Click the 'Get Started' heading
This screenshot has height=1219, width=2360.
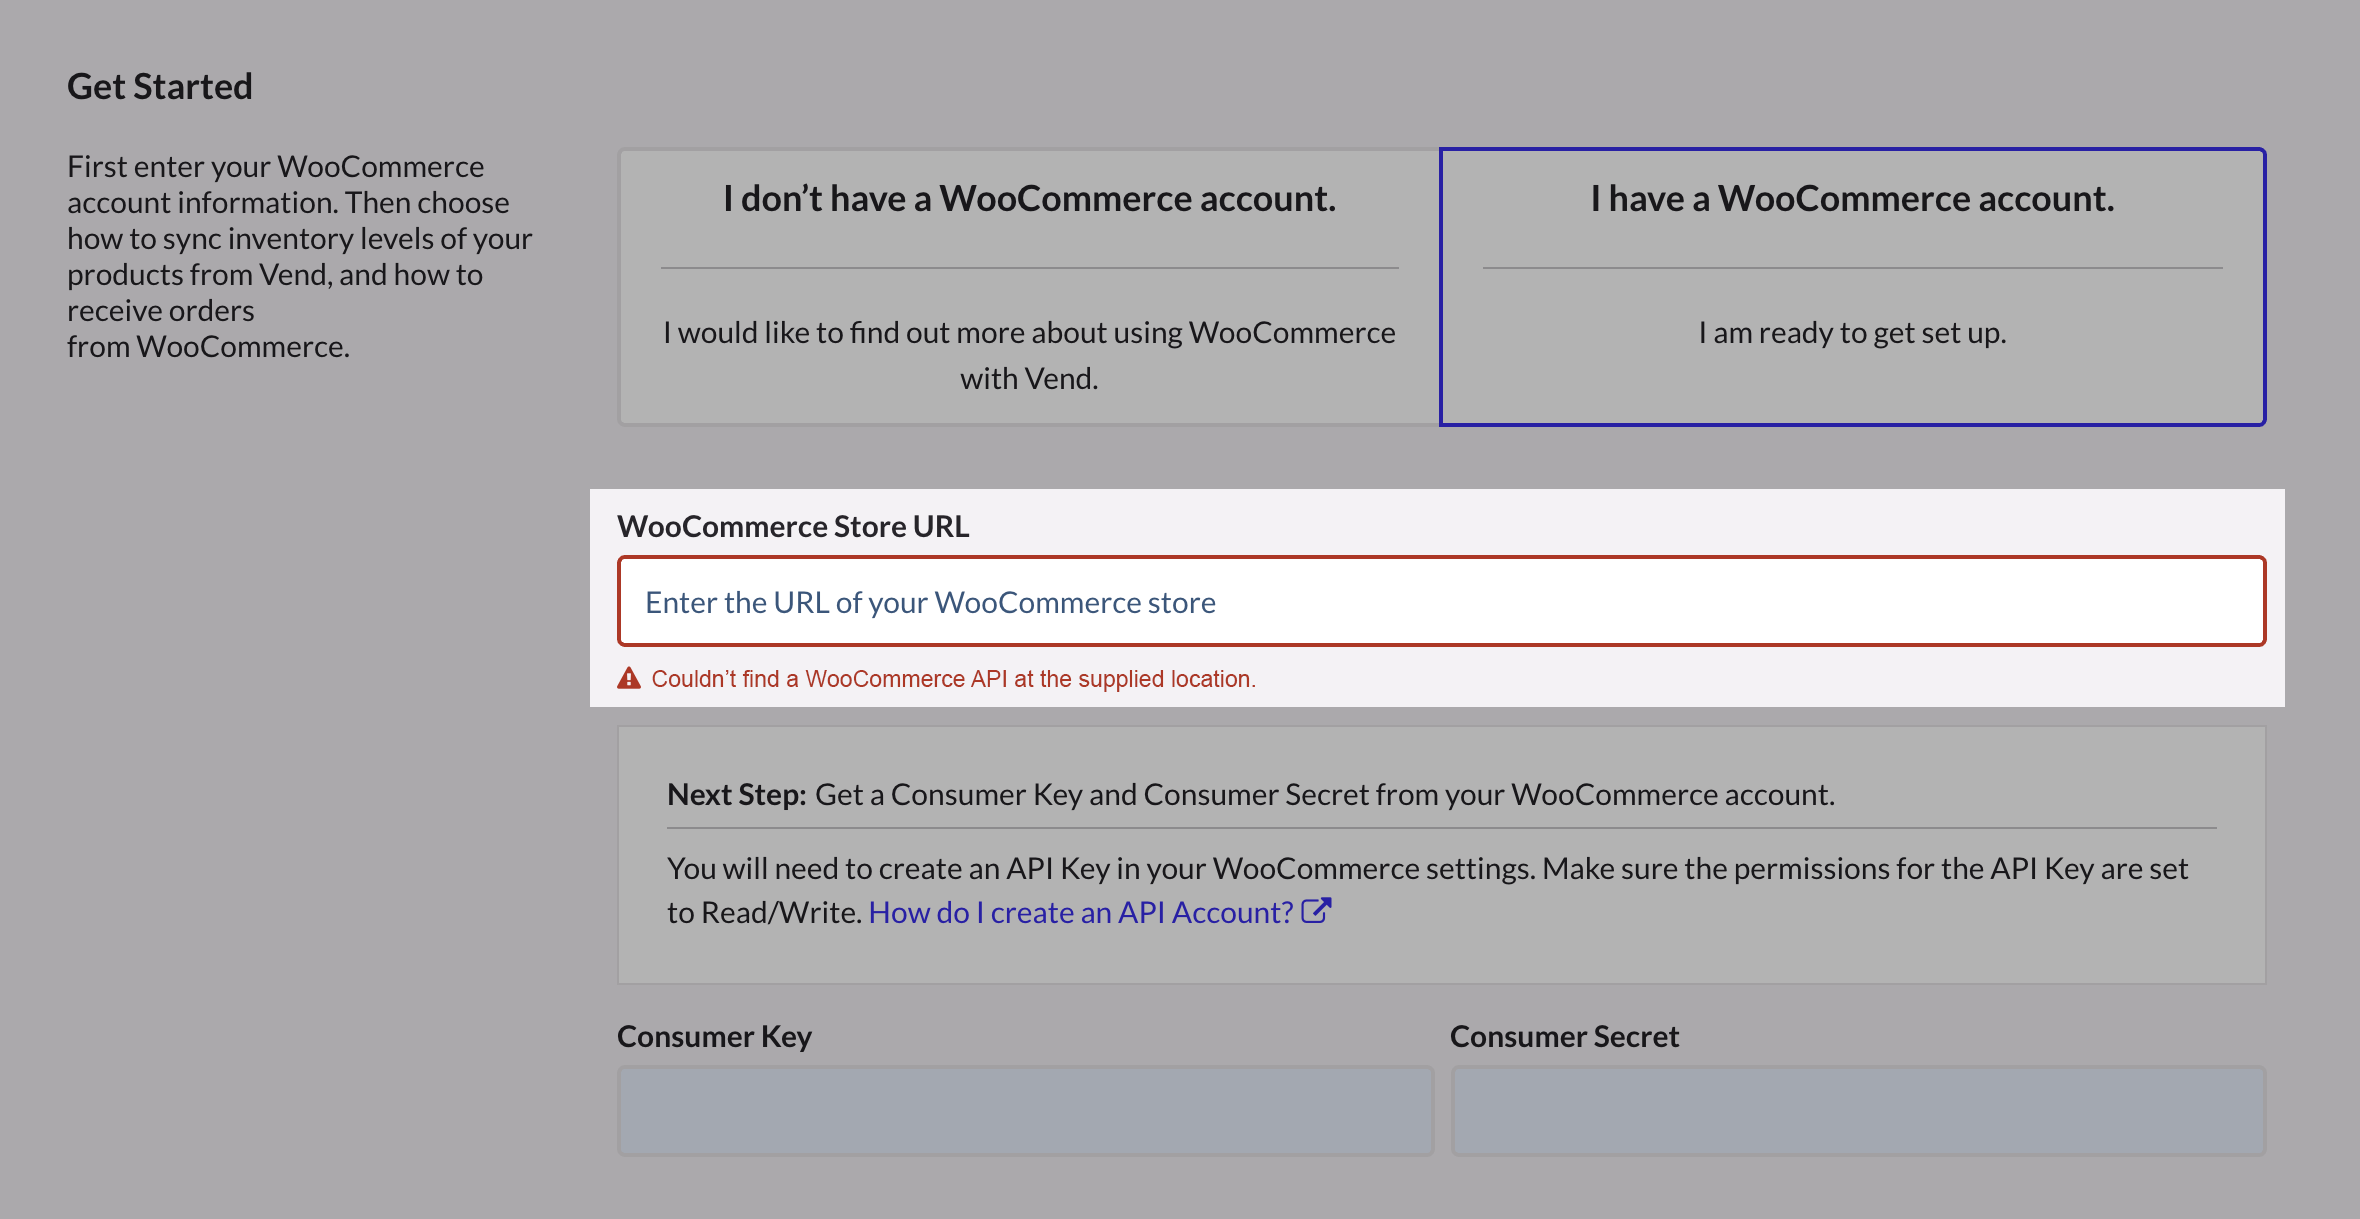(160, 86)
